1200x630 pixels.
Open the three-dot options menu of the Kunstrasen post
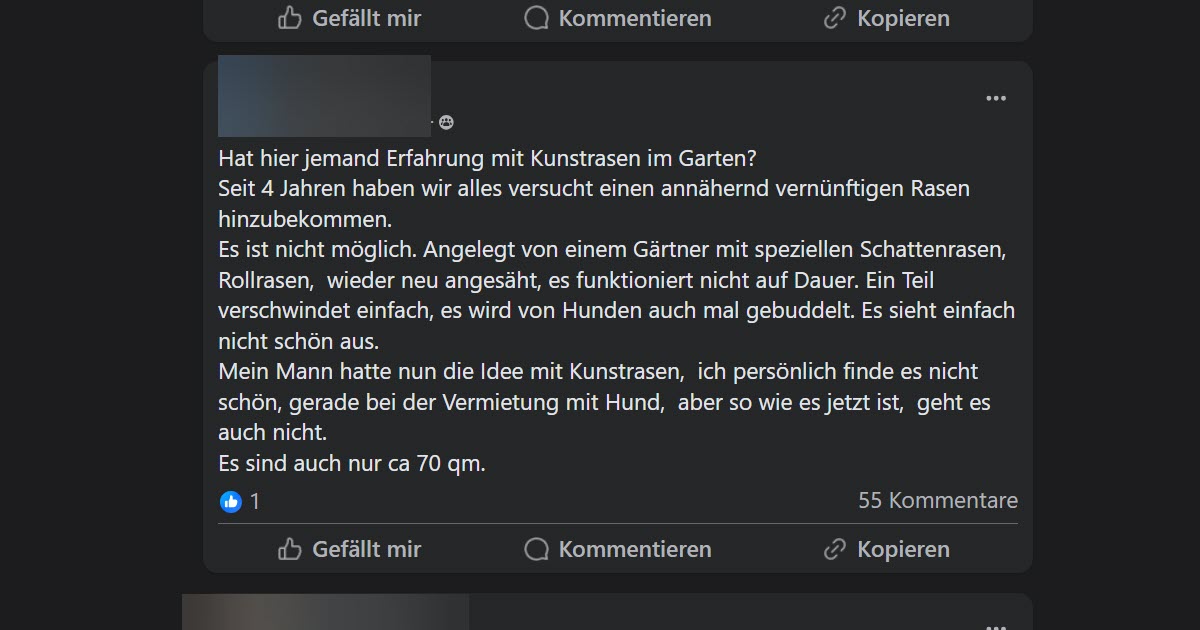click(996, 98)
